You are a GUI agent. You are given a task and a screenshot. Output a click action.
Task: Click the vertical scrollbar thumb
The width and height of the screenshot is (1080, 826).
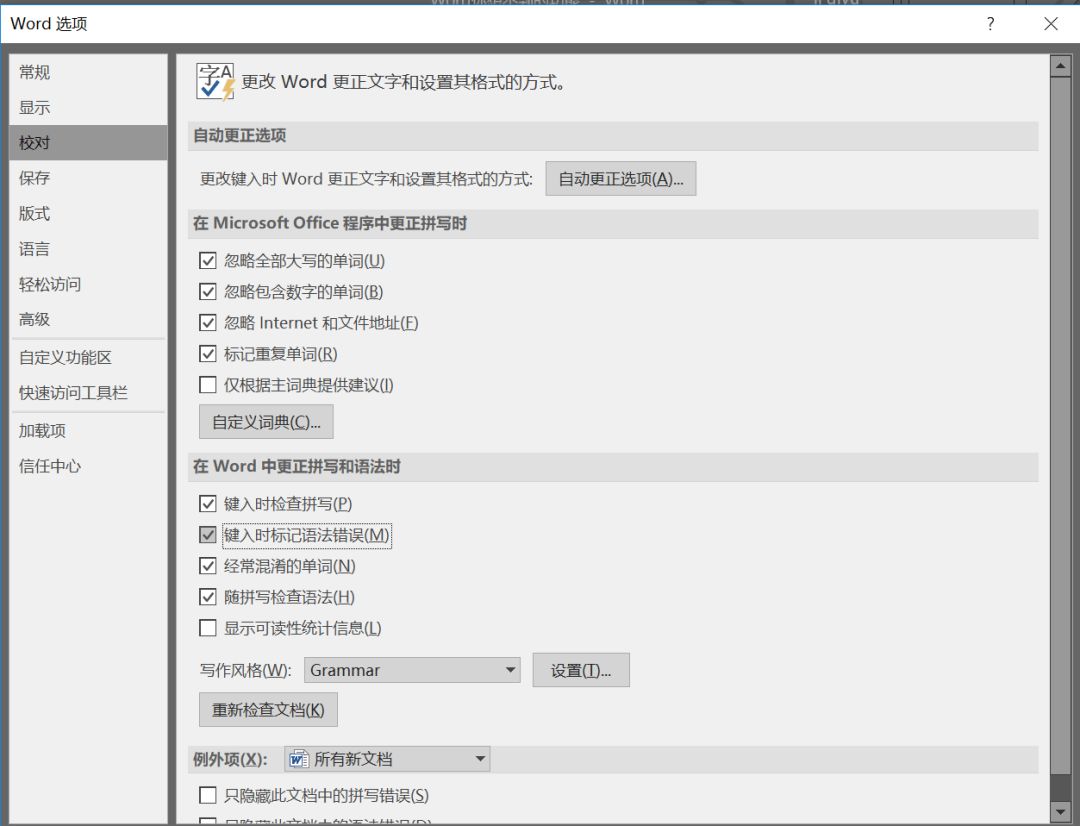(x=1060, y=425)
